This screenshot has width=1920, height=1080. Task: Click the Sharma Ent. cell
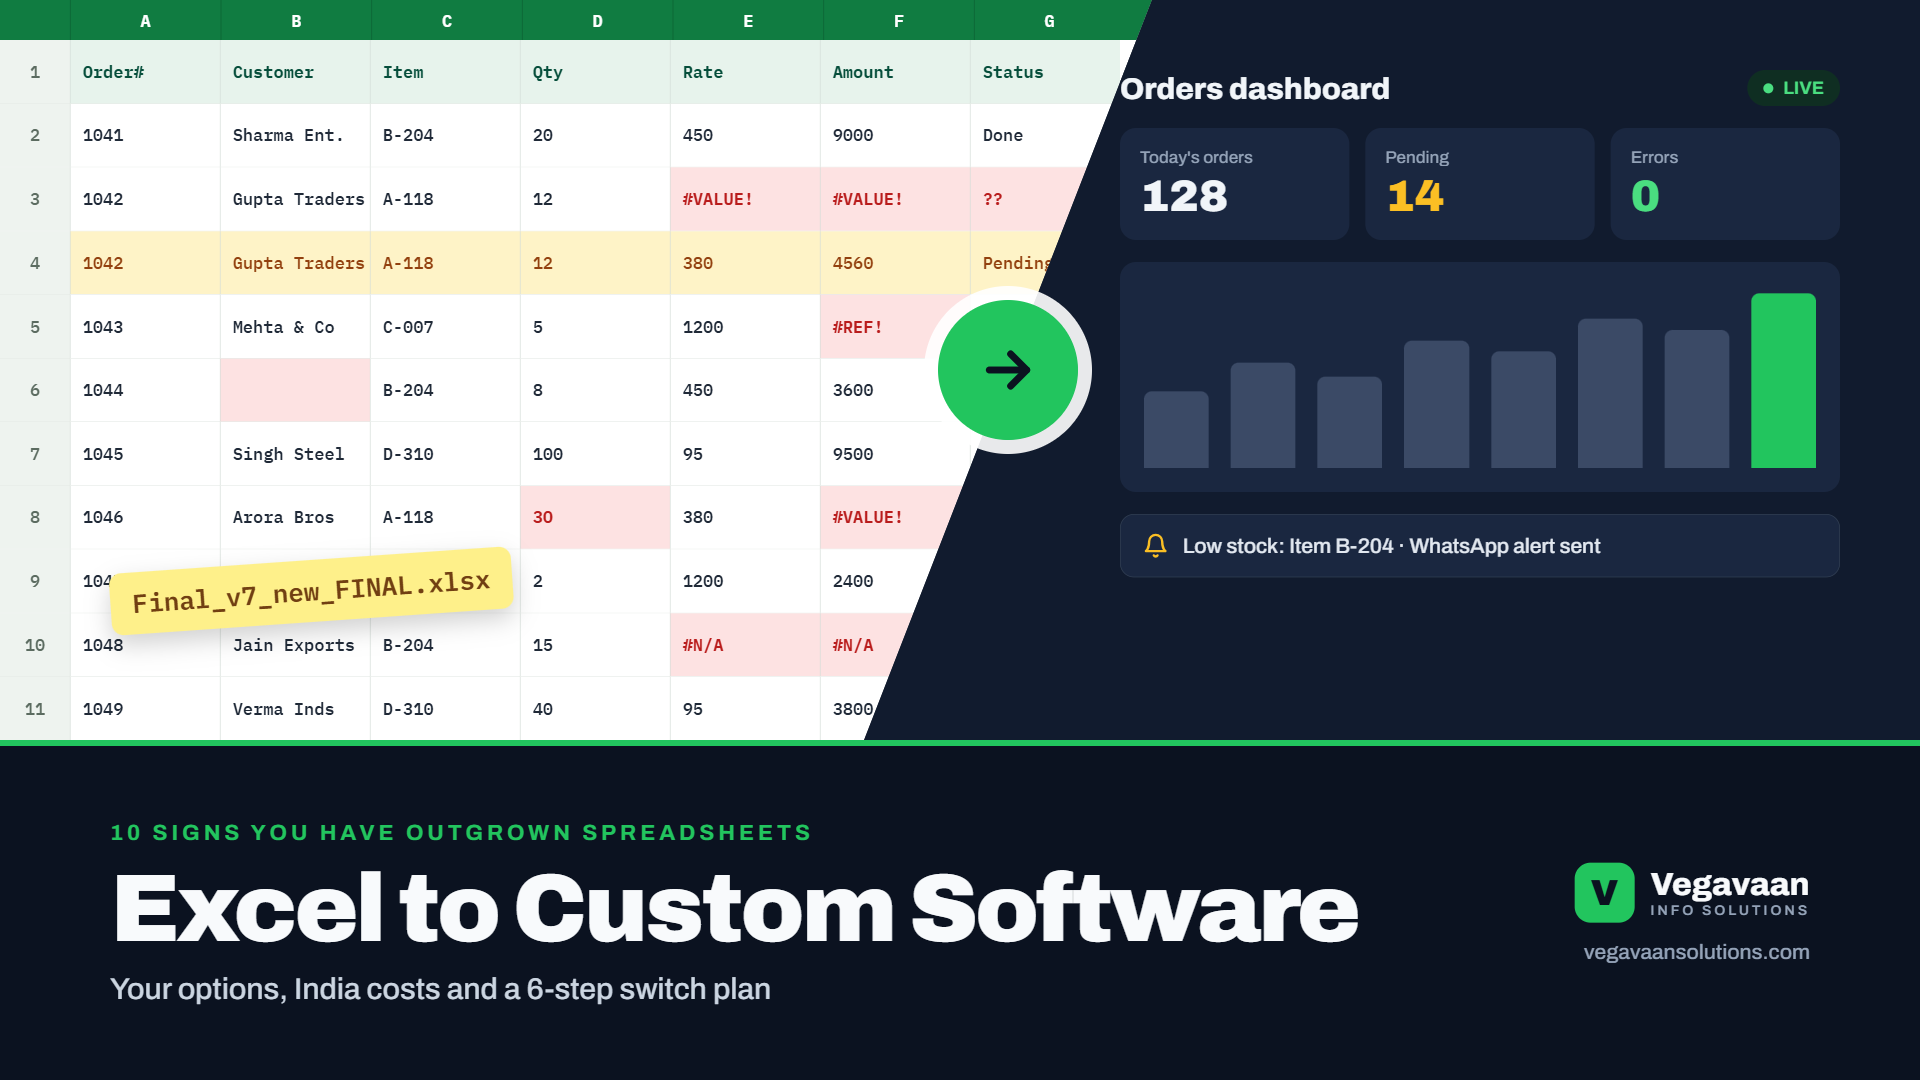[295, 135]
